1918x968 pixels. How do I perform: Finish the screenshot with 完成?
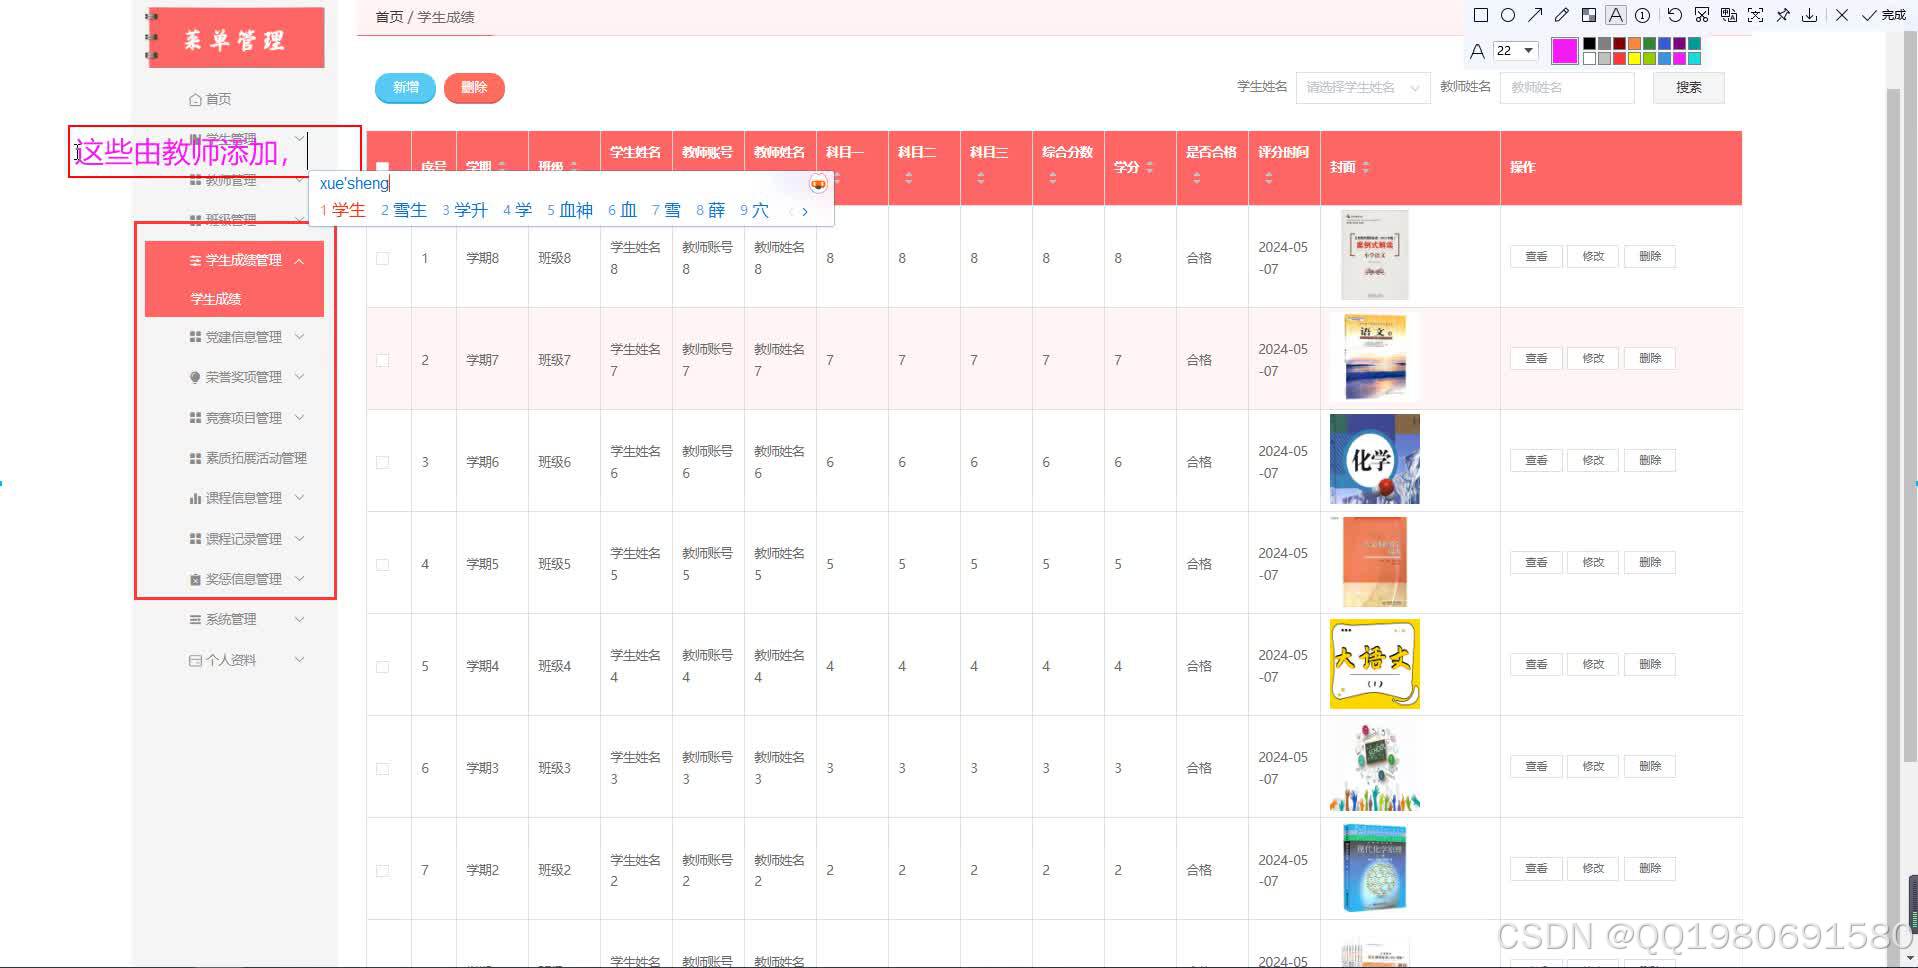click(x=1884, y=15)
